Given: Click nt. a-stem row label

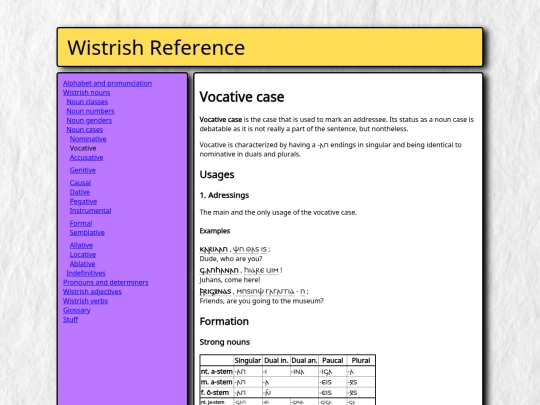Looking at the screenshot, I should pyautogui.click(x=216, y=372).
